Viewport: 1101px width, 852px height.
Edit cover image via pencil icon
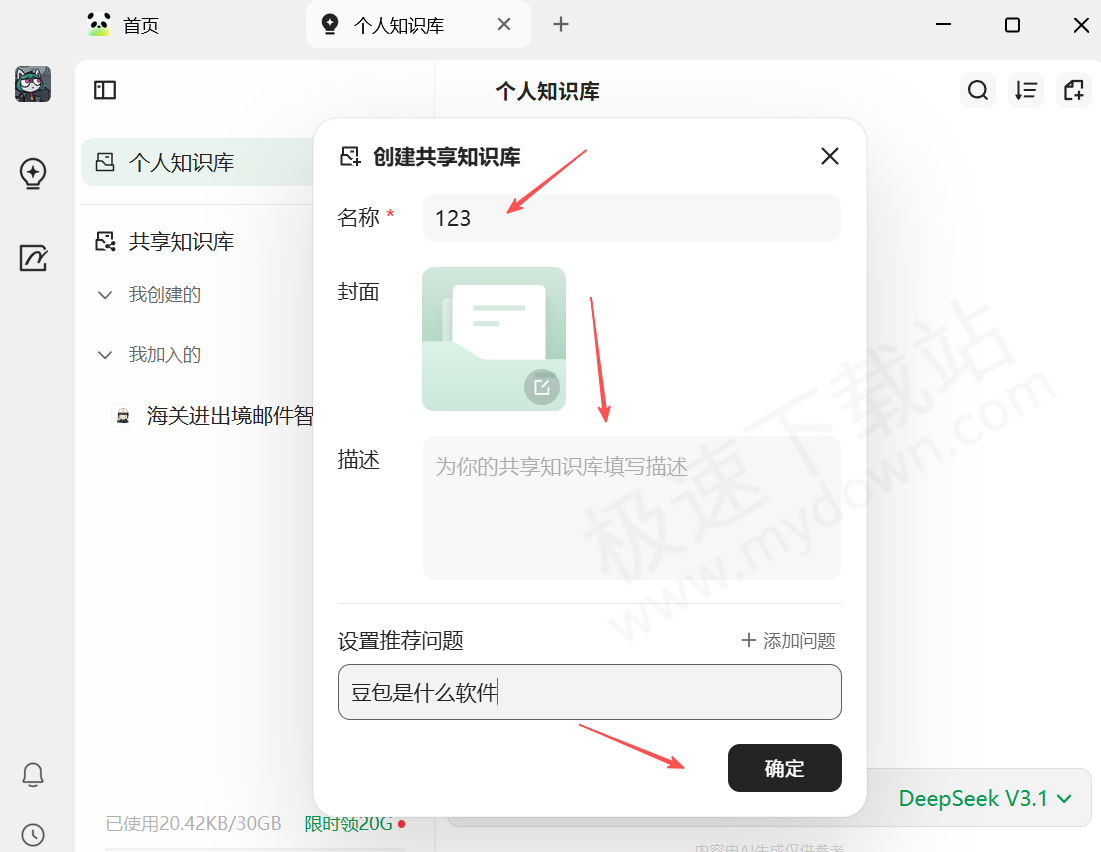point(542,387)
